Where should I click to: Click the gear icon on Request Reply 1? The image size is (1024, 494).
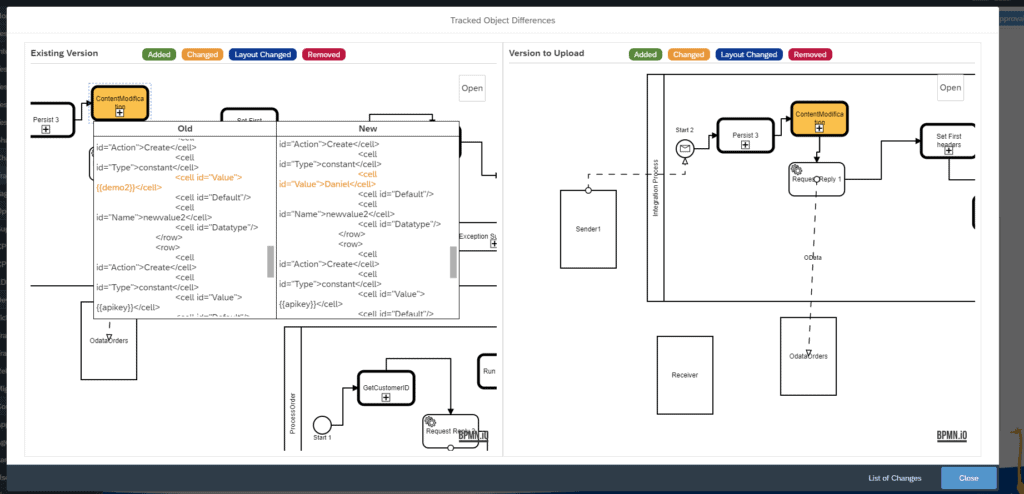point(797,169)
